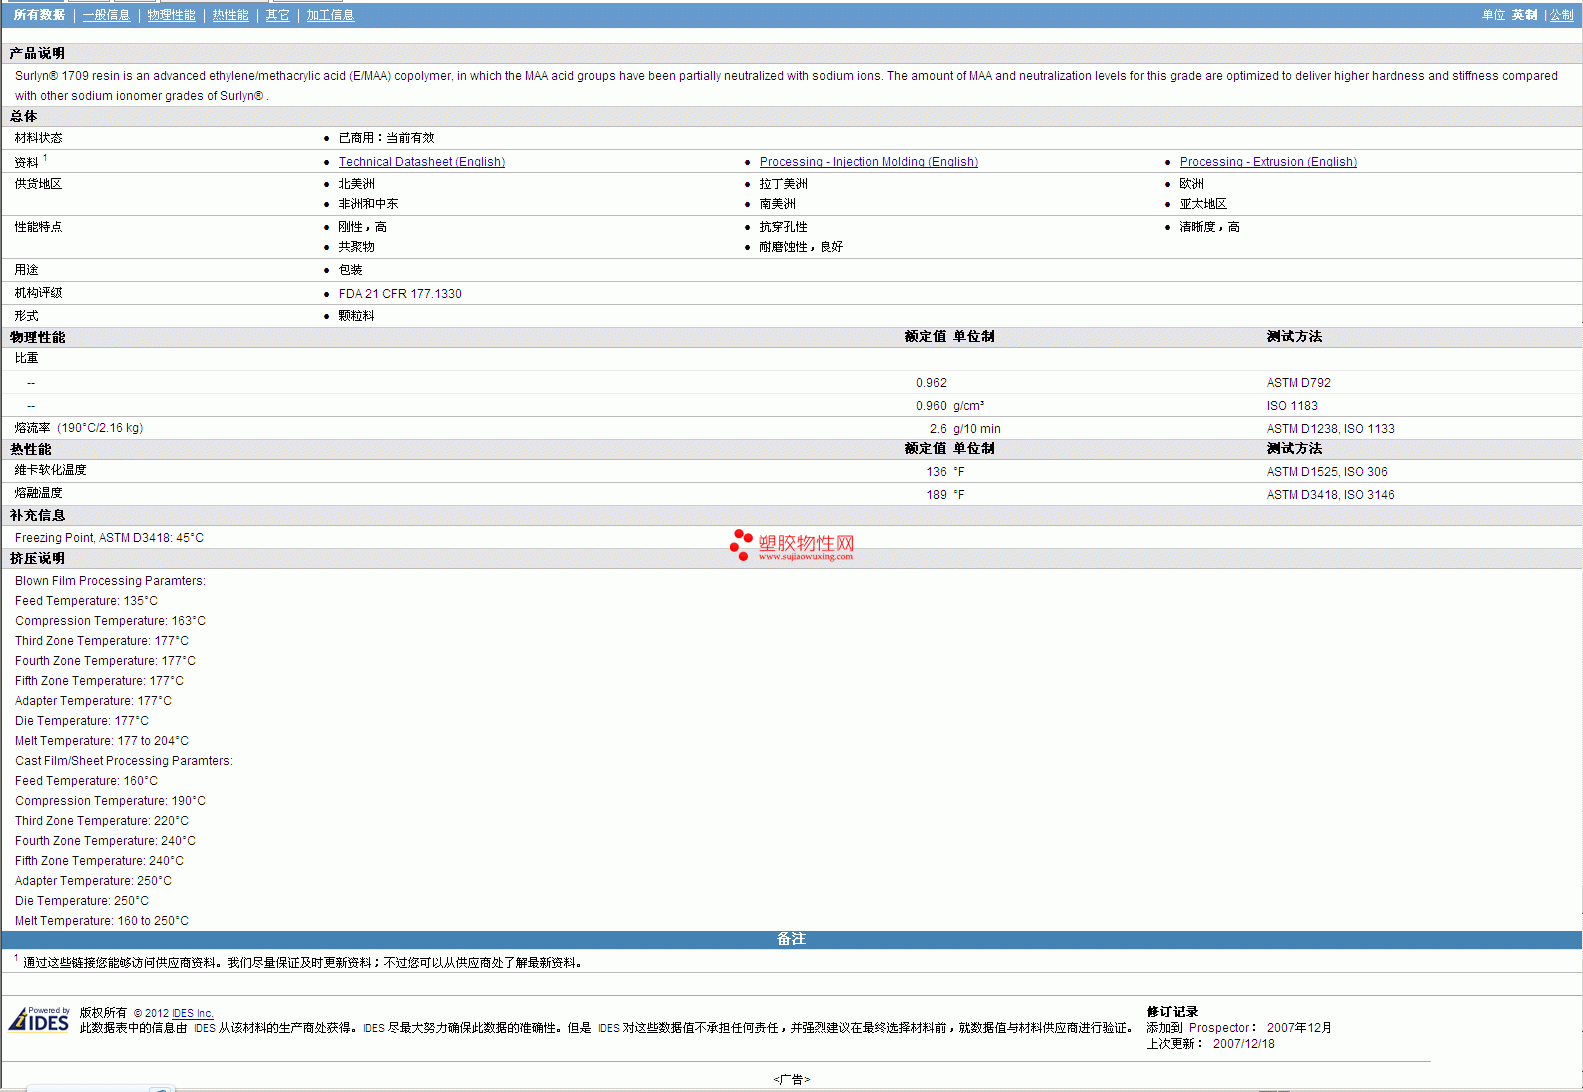The height and width of the screenshot is (1092, 1583).
Task: Select 英制 units option
Action: click(1524, 15)
